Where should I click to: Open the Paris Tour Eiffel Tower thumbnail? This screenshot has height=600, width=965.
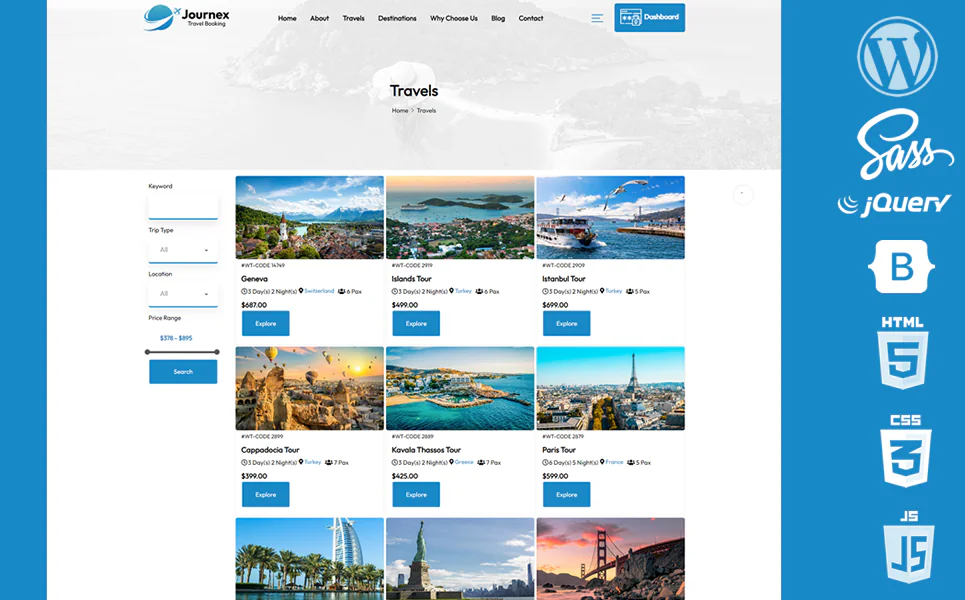point(610,388)
